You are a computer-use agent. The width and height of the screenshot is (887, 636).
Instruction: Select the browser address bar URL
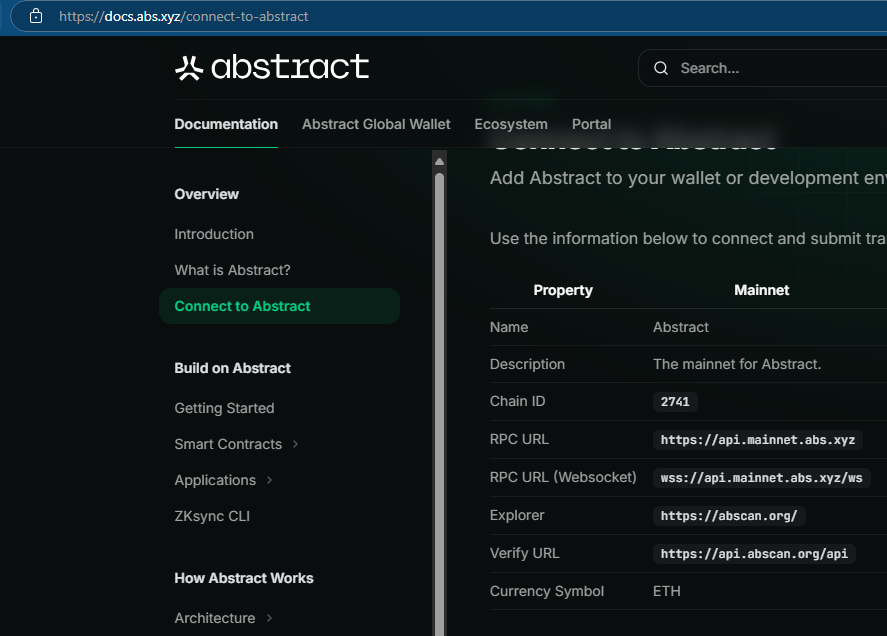tap(183, 16)
